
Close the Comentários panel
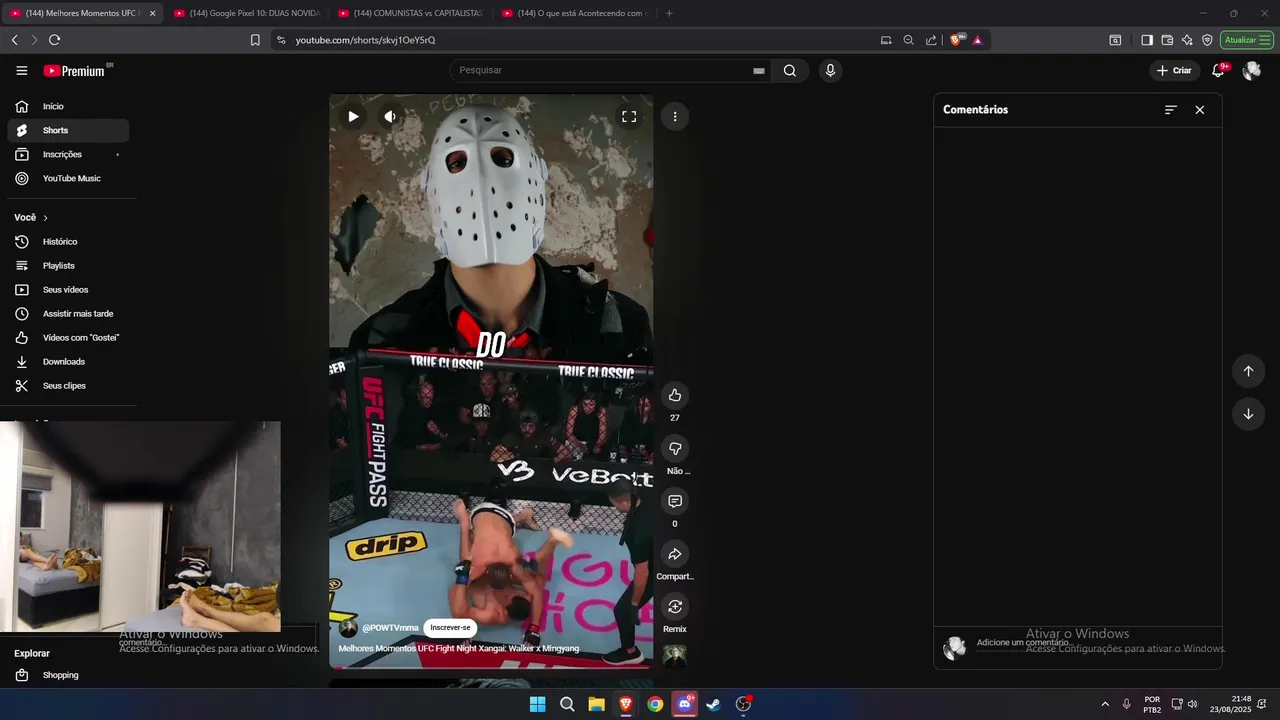[x=1200, y=110]
